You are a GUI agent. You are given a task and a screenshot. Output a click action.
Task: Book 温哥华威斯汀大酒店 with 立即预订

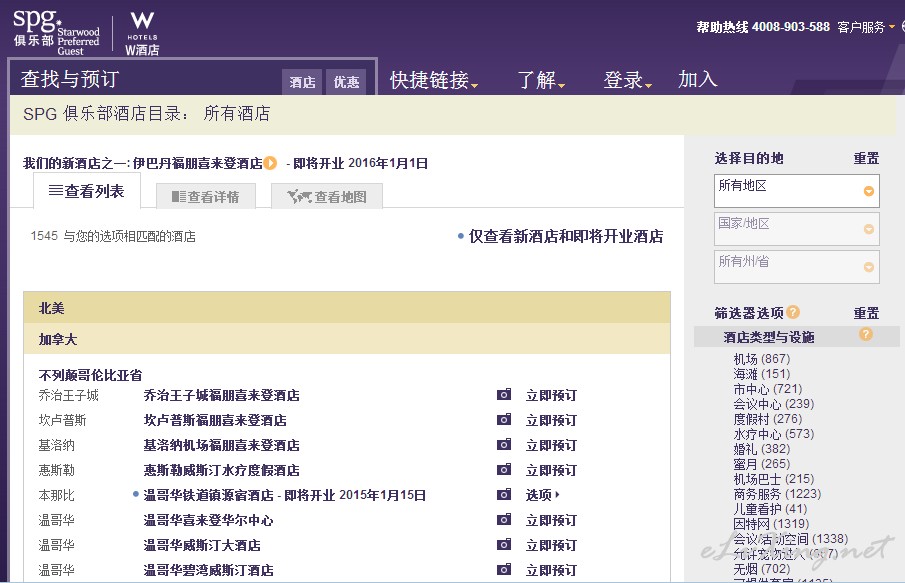click(x=551, y=545)
